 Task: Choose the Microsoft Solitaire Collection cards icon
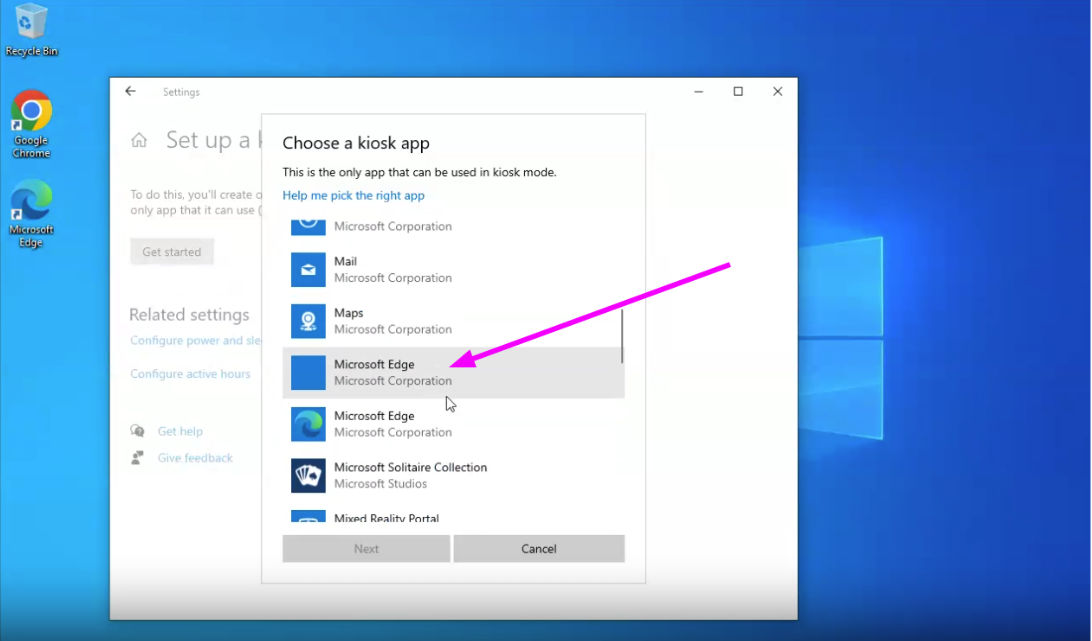pyautogui.click(x=308, y=475)
